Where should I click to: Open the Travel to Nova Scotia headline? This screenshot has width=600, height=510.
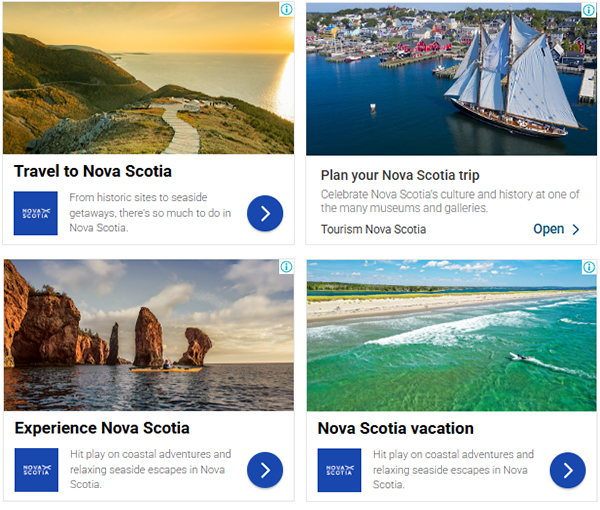click(93, 171)
